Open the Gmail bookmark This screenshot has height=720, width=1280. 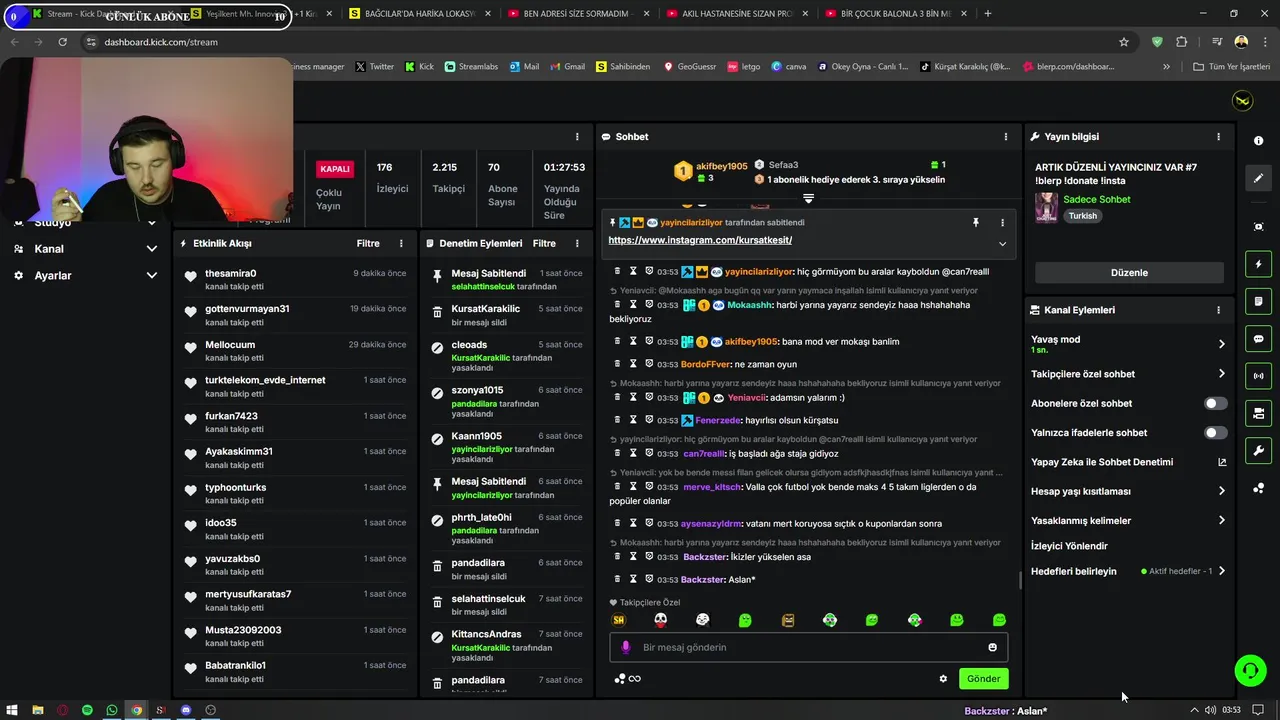[x=567, y=67]
